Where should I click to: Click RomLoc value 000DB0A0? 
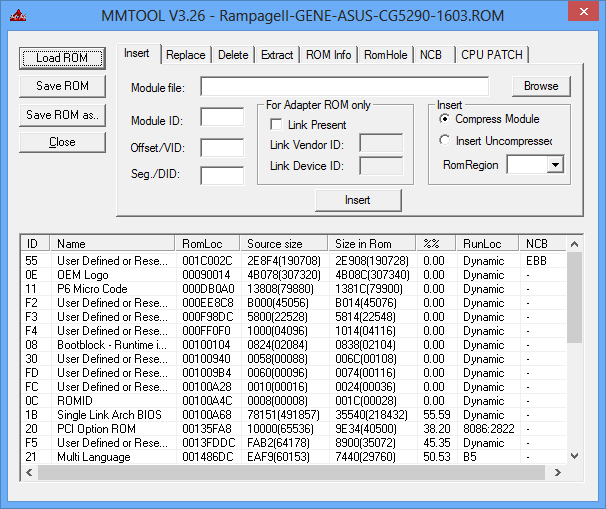click(208, 289)
